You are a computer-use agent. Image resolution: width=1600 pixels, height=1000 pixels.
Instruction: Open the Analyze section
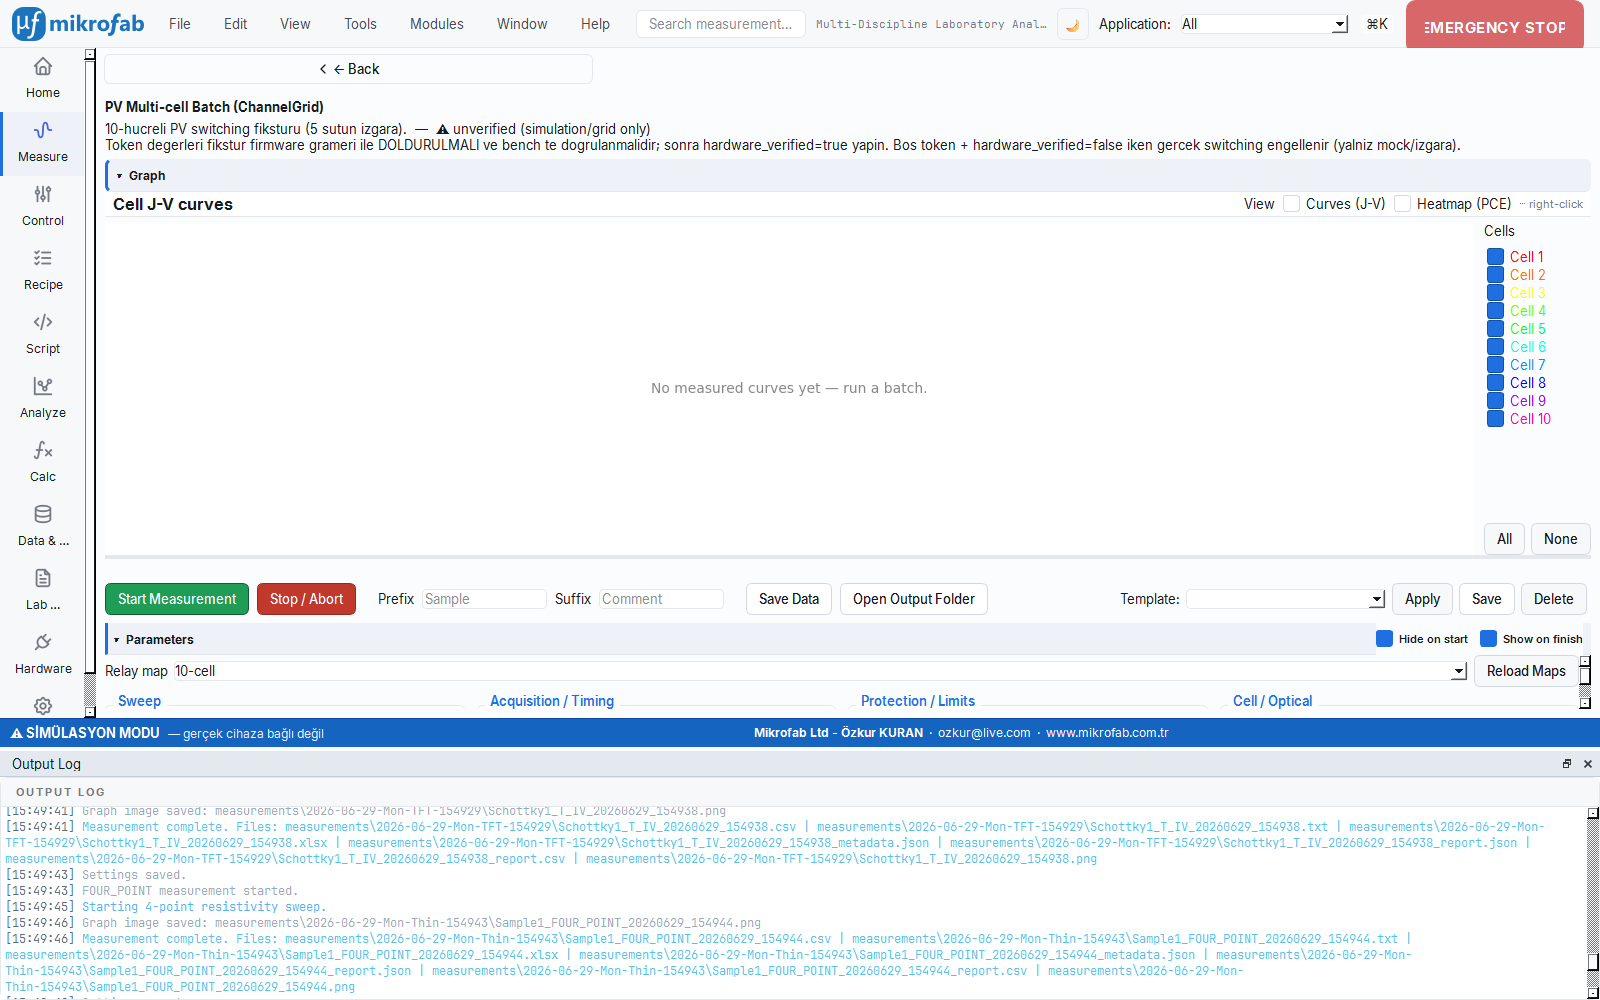(x=43, y=398)
